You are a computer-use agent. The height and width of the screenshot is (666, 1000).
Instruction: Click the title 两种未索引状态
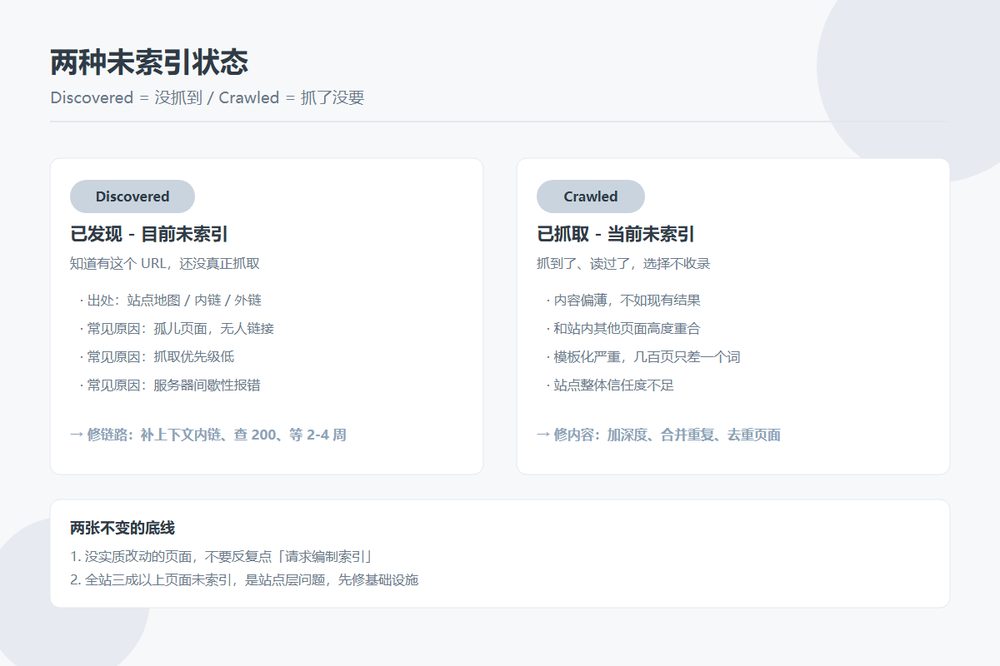149,63
